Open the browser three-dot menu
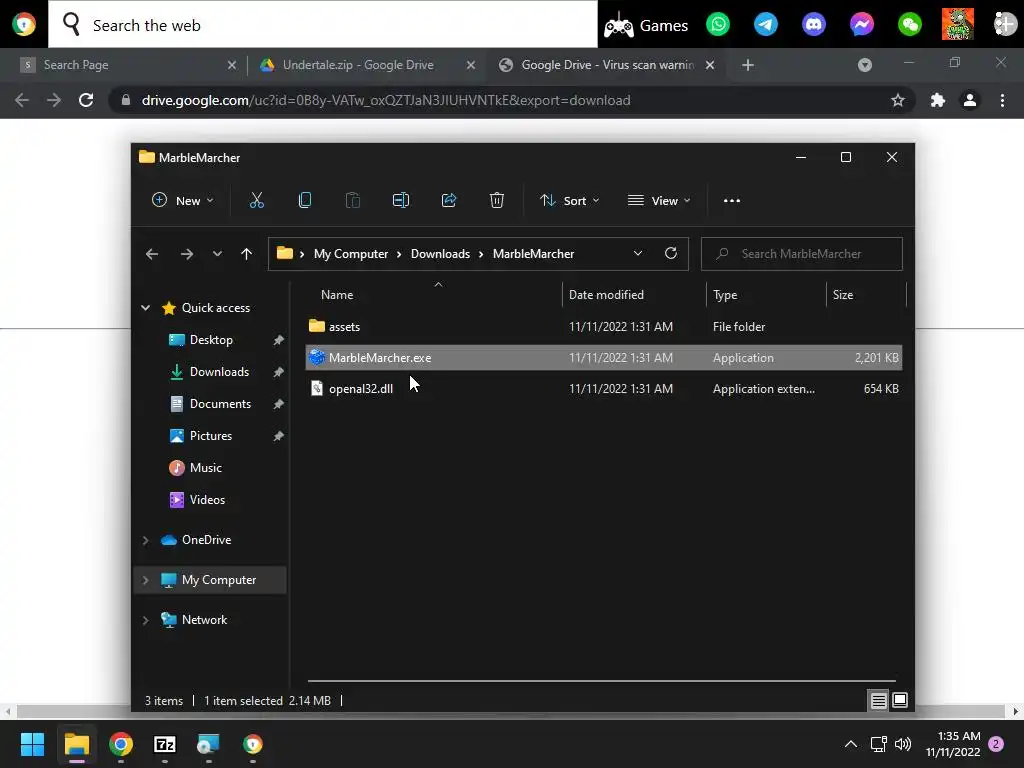The image size is (1024, 768). click(1002, 100)
